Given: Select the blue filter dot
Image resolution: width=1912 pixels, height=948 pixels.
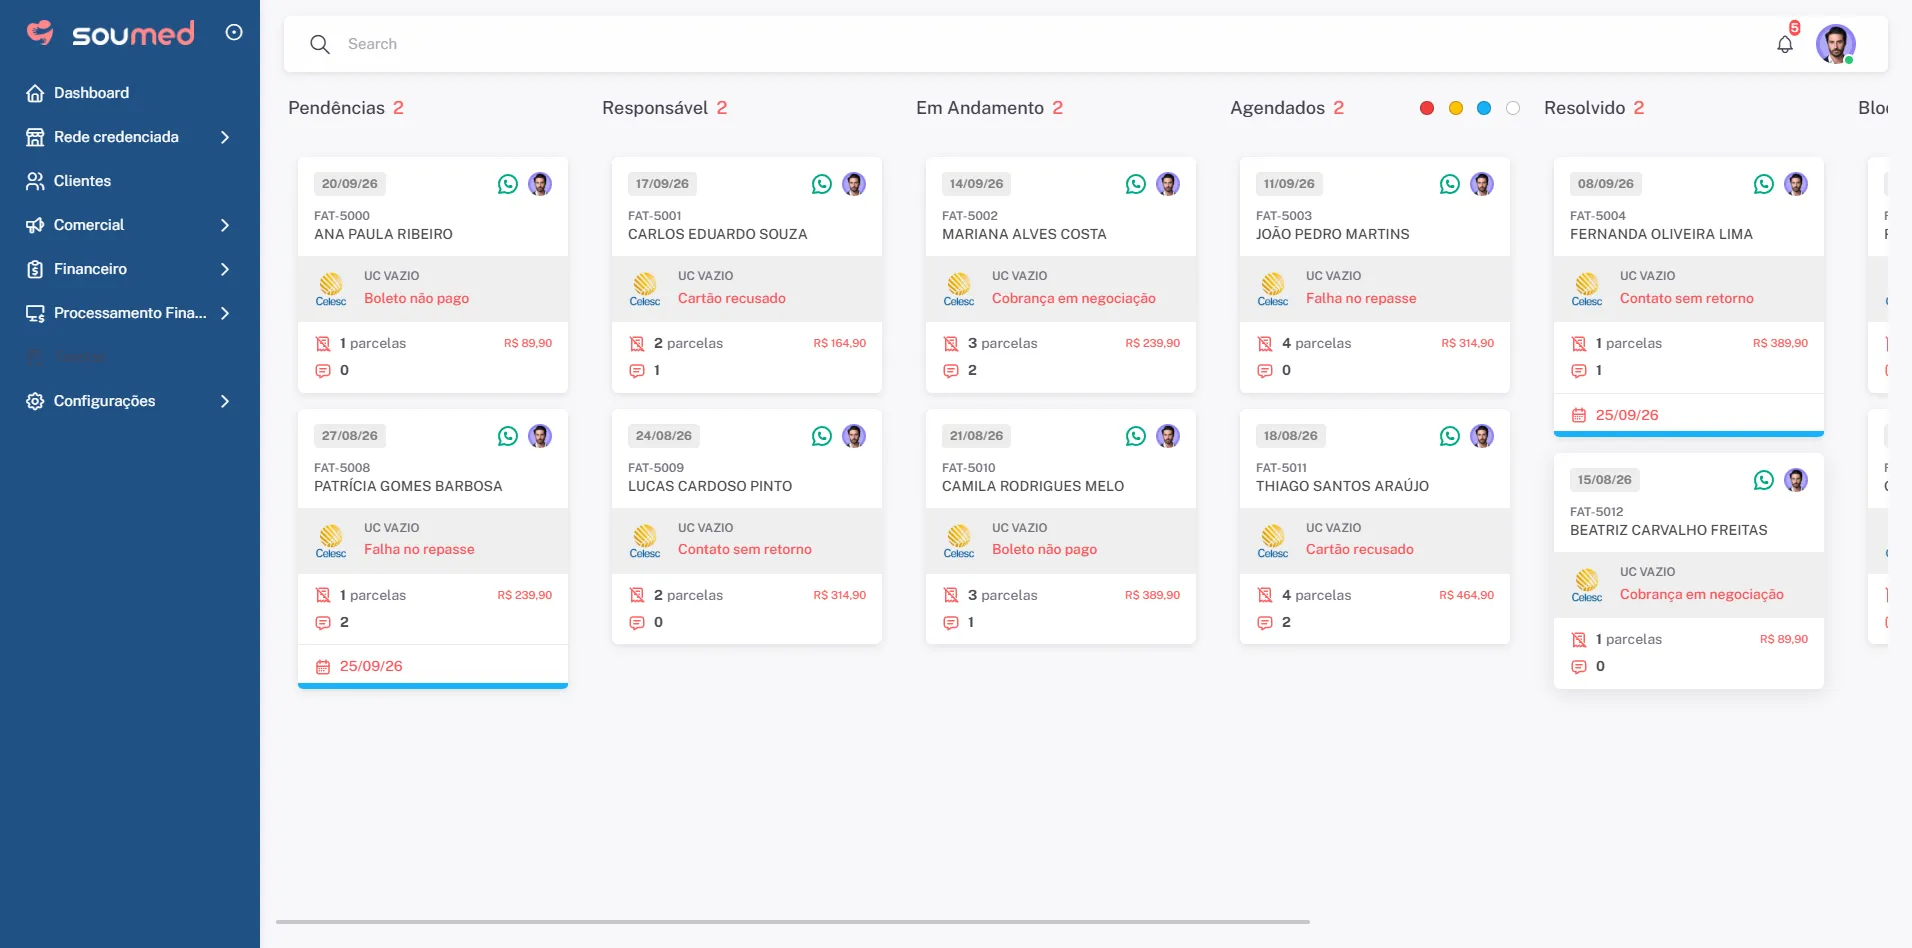Looking at the screenshot, I should 1484,108.
